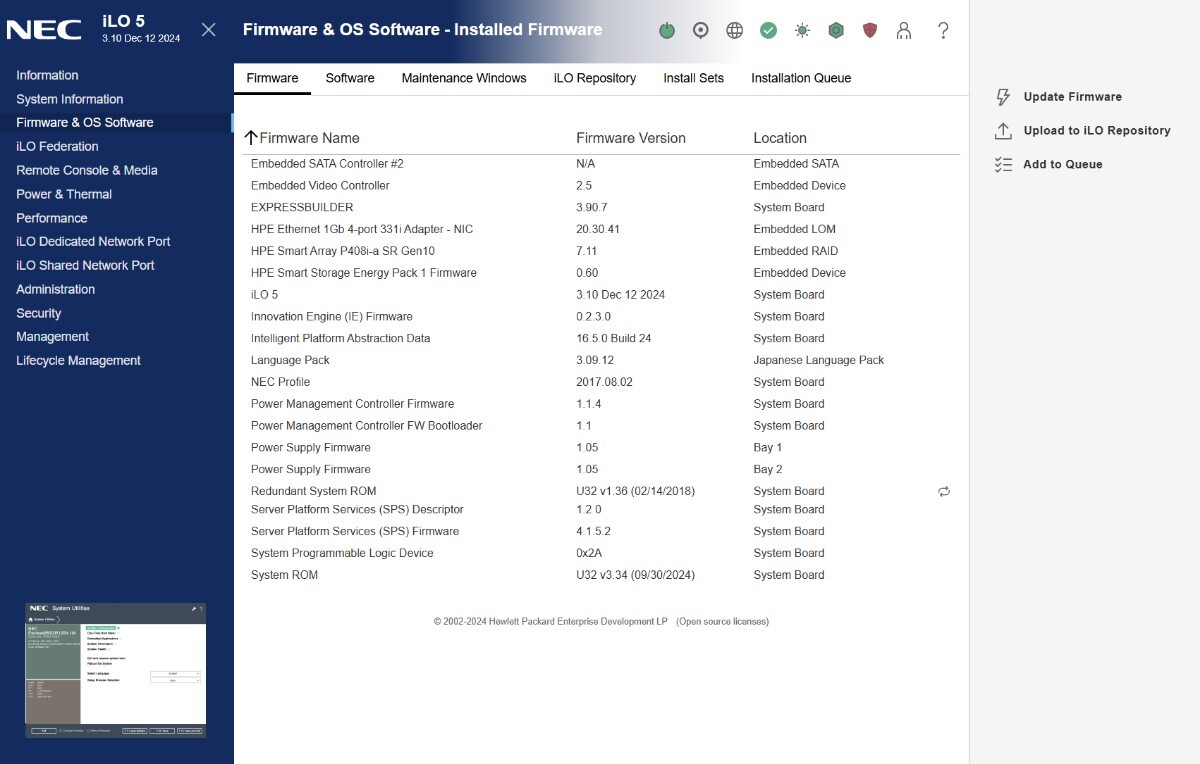Image resolution: width=1200 pixels, height=764 pixels.
Task: Click the Add to Queue link
Action: click(1063, 165)
